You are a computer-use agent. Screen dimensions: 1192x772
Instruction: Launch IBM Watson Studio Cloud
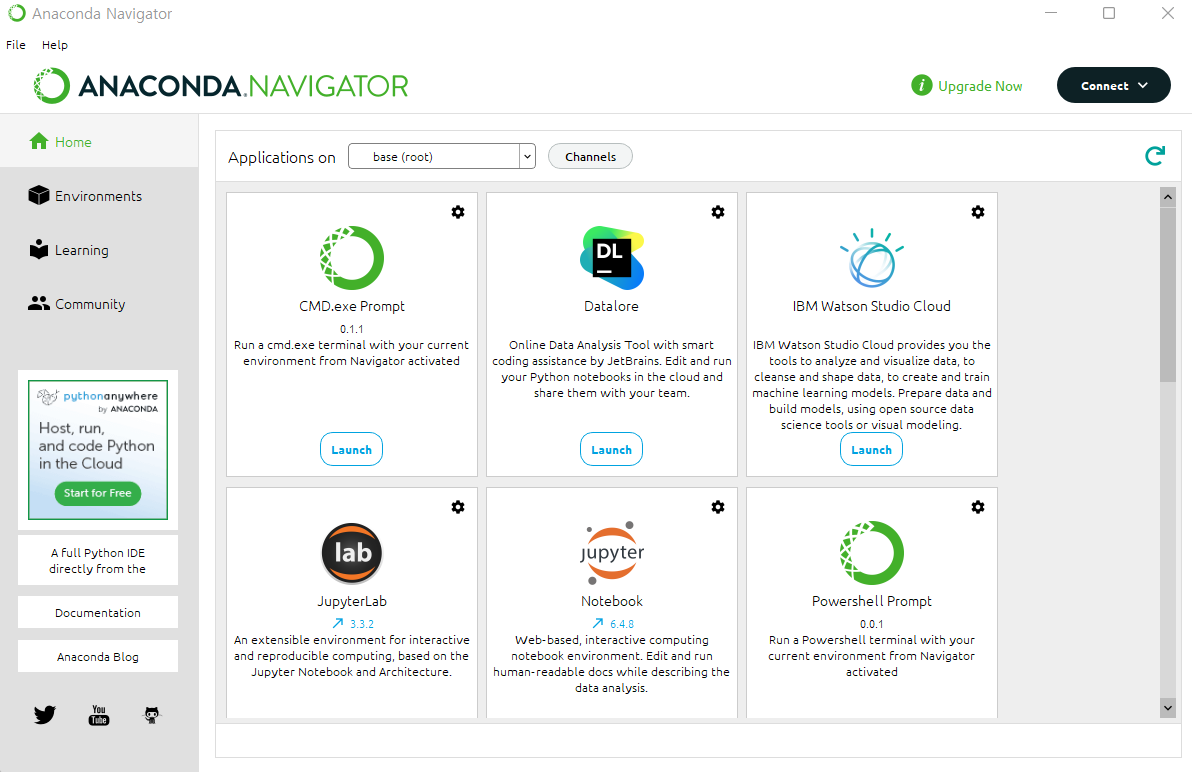[x=871, y=449]
